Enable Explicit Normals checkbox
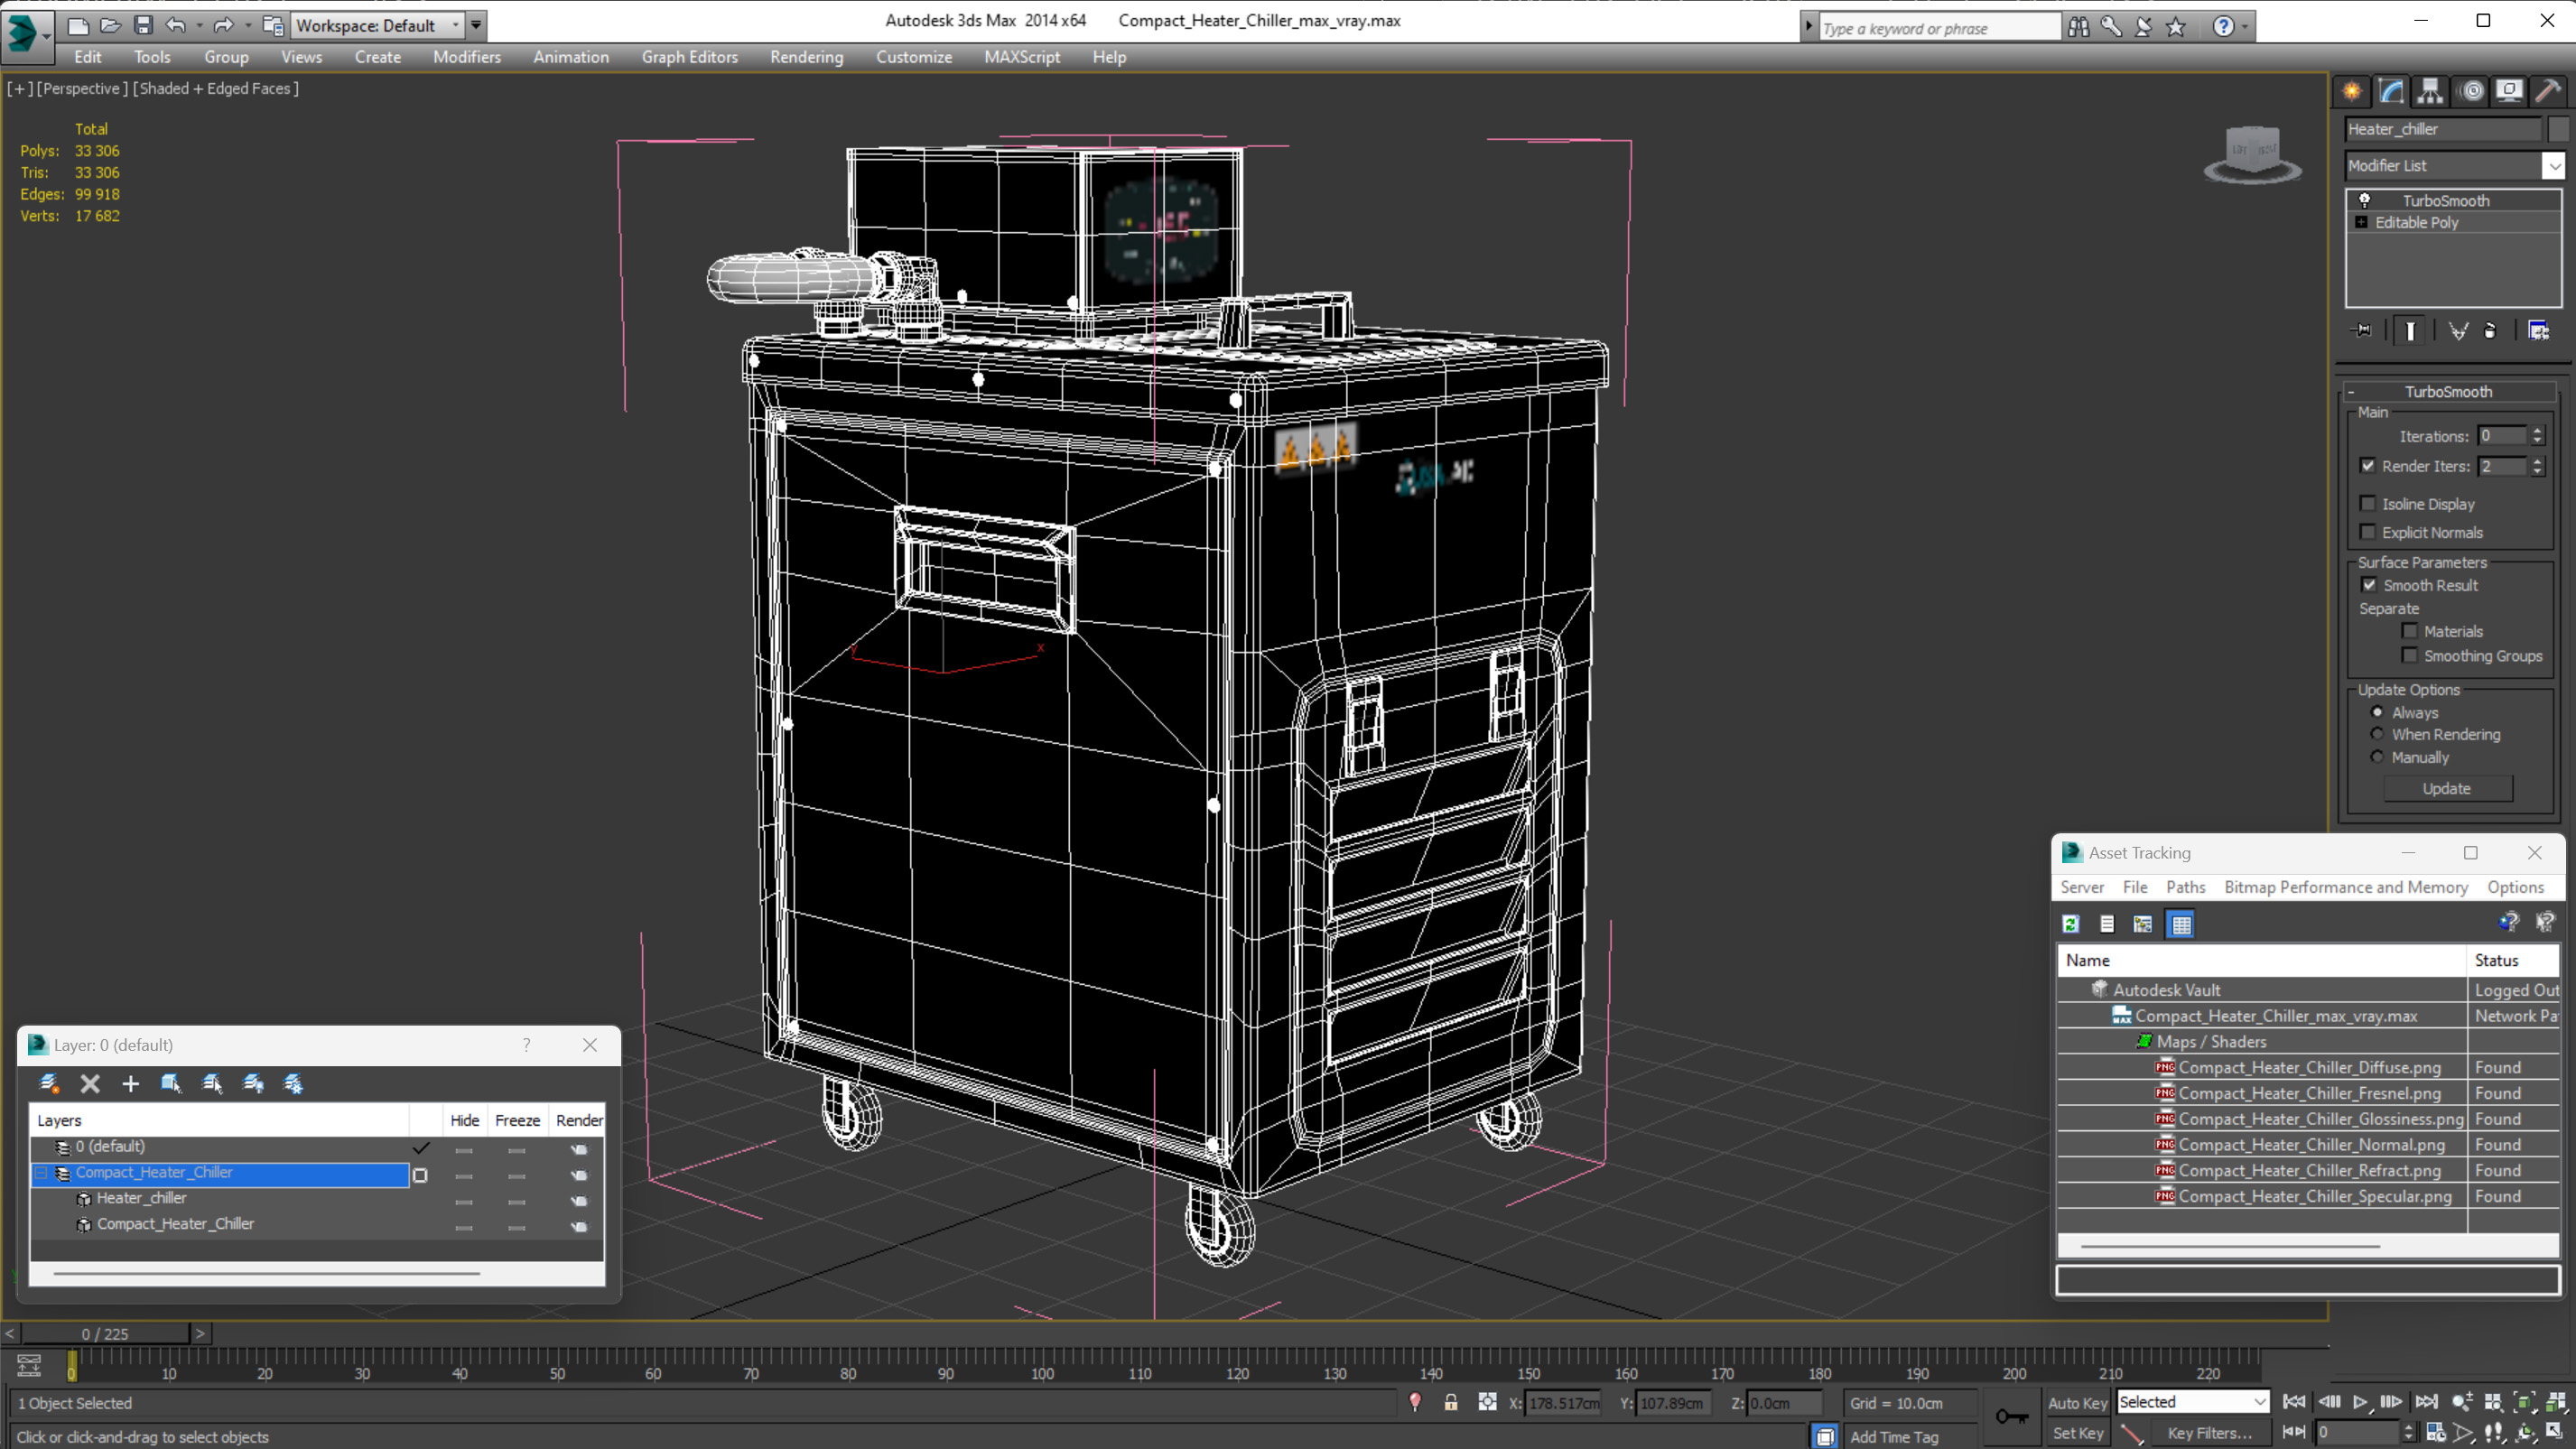The image size is (2576, 1449). 2368,532
